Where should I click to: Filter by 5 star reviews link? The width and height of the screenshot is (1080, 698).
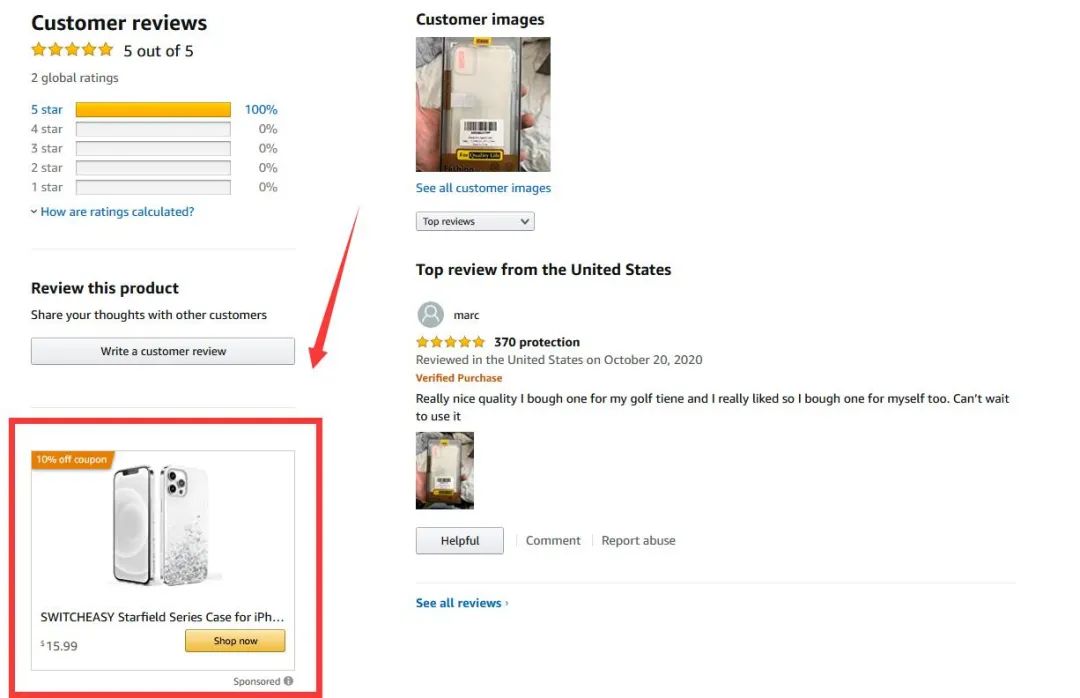pos(47,110)
